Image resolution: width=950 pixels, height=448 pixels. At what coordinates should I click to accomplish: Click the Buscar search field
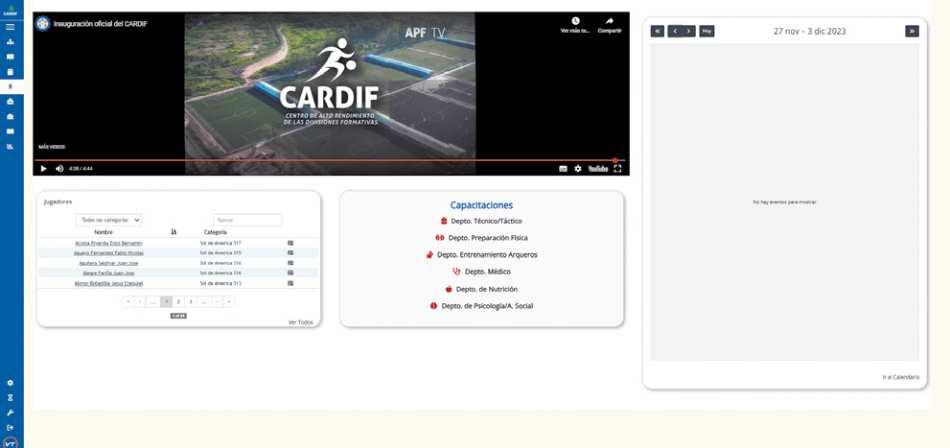(247, 220)
